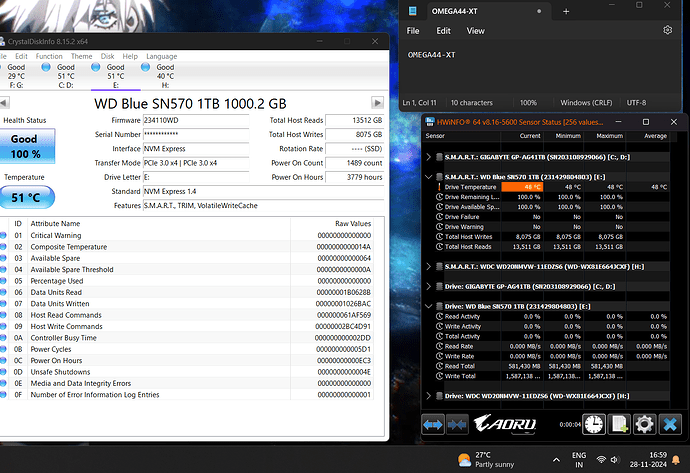Click the HWiNFO collapse layout arrows icon

457,424
